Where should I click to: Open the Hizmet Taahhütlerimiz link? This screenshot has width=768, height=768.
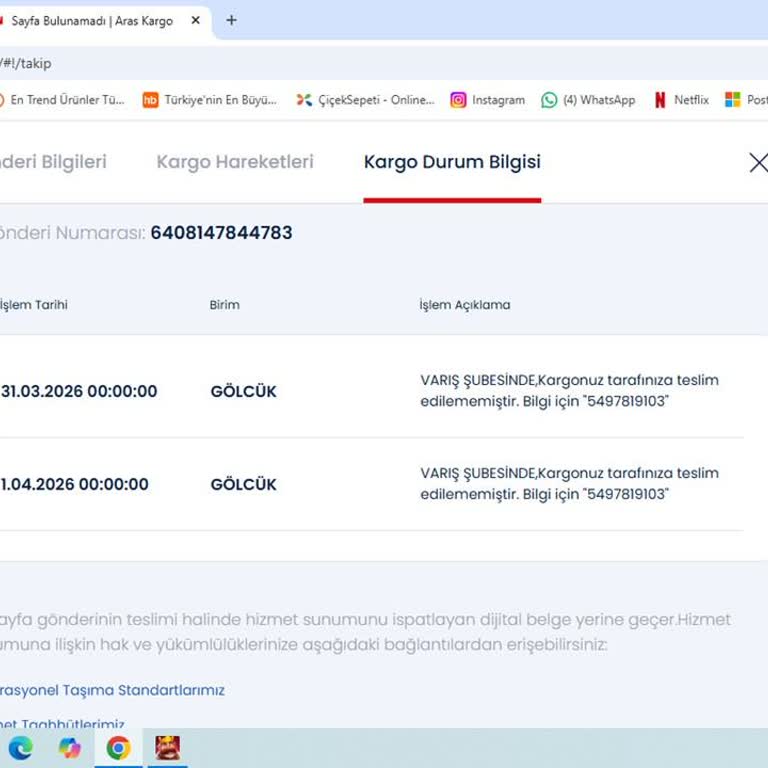(x=62, y=723)
